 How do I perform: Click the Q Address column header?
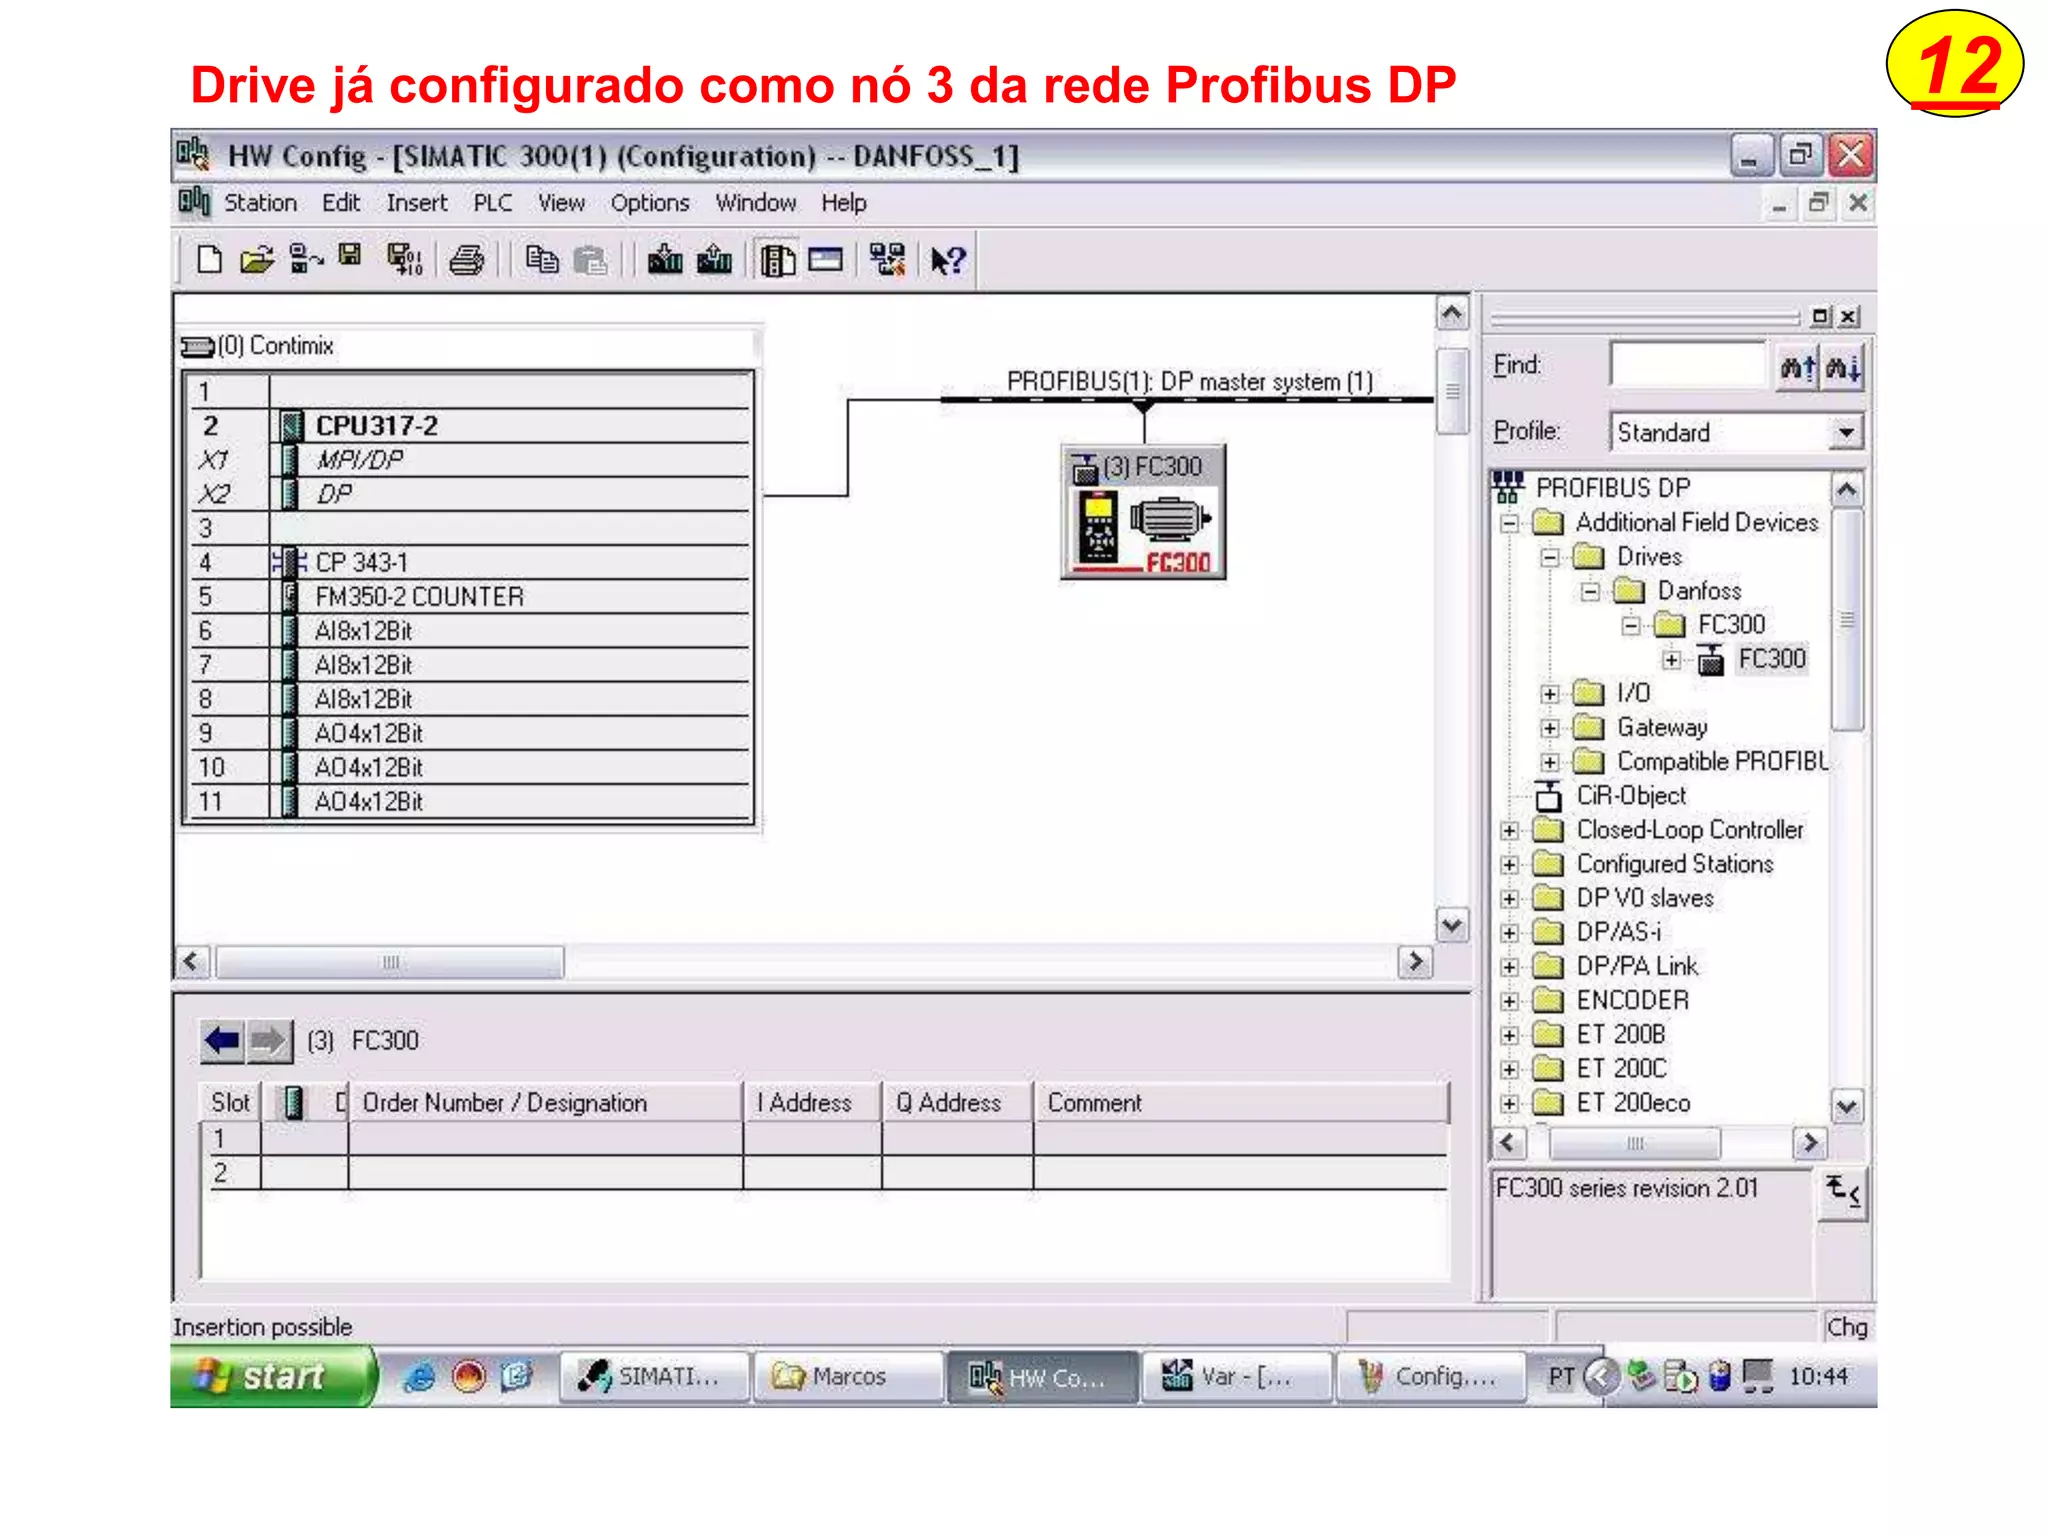click(957, 1103)
